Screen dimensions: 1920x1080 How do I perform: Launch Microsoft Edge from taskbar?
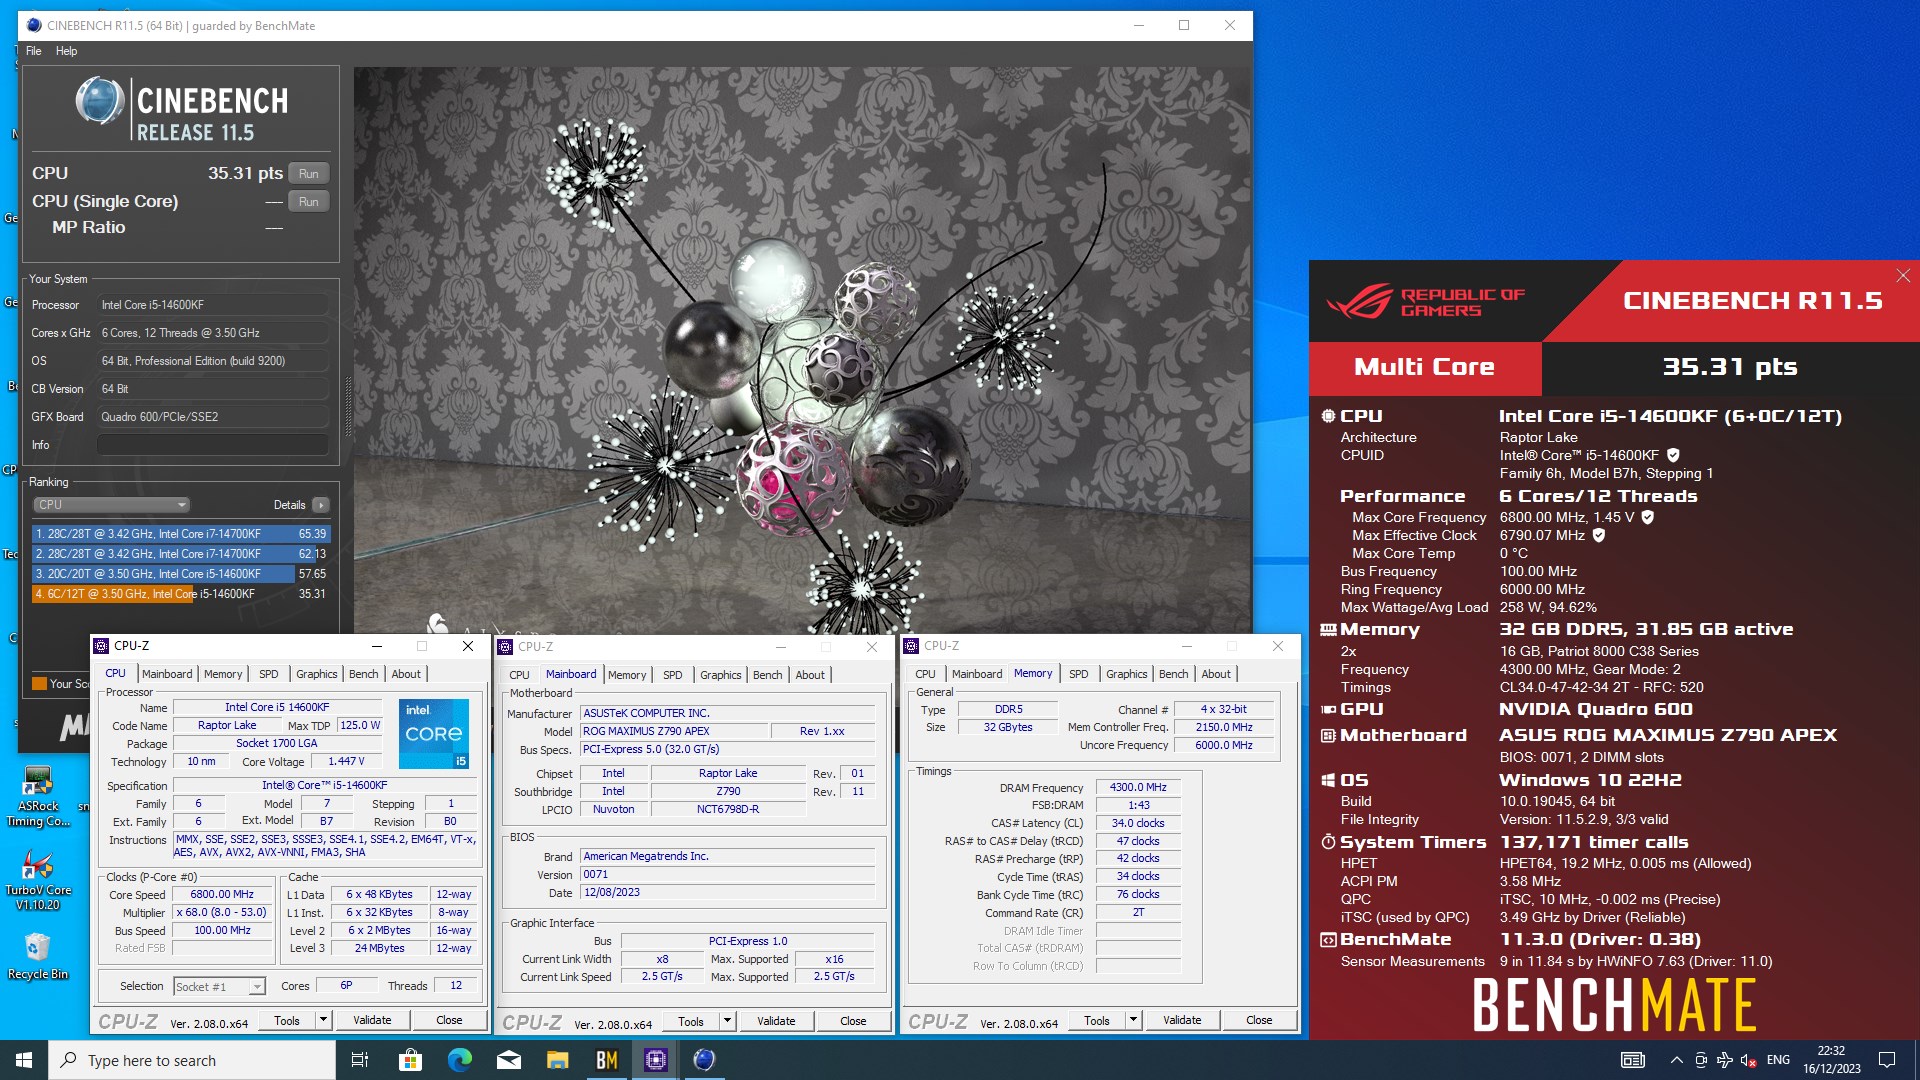pyautogui.click(x=459, y=1060)
